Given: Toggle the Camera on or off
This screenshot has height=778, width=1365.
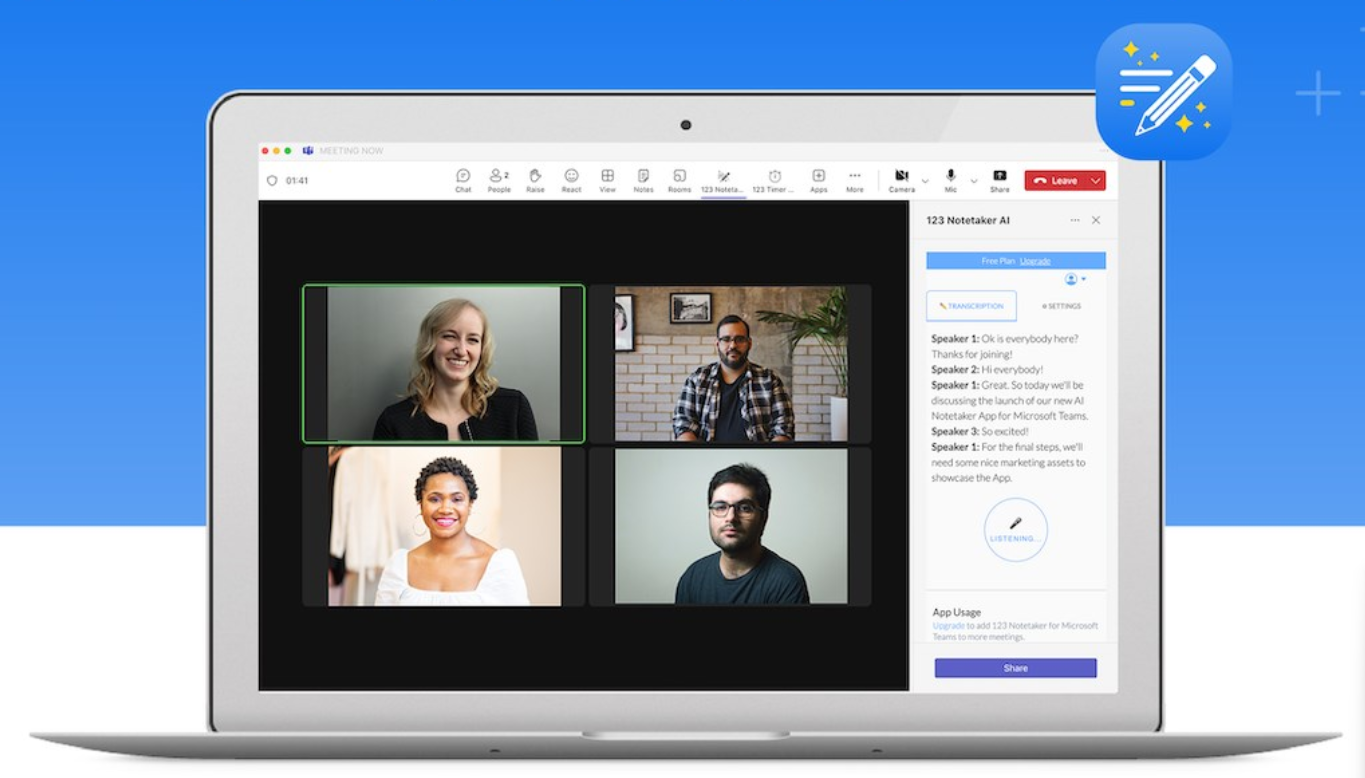Looking at the screenshot, I should pos(901,180).
